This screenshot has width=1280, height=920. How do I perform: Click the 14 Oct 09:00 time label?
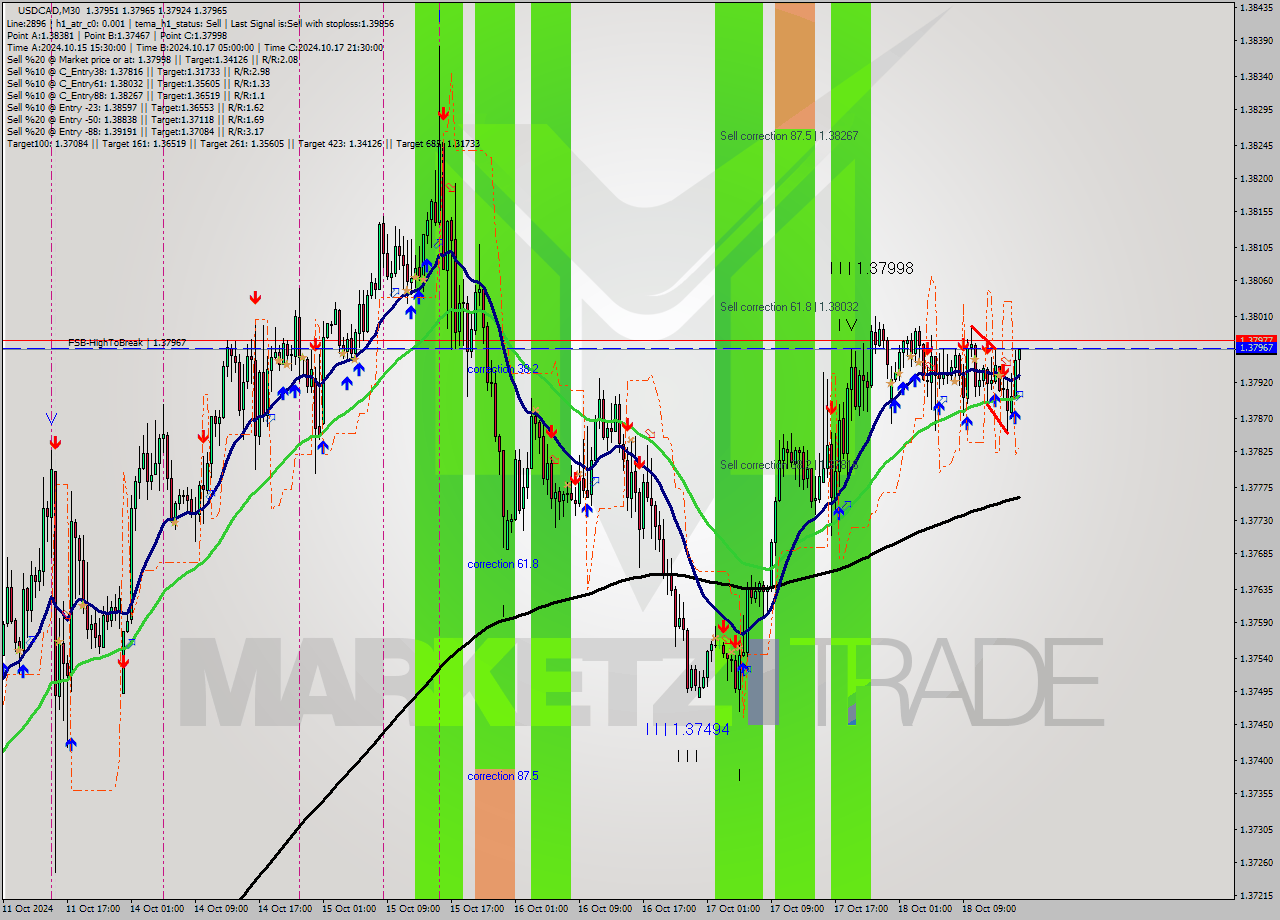(x=222, y=909)
